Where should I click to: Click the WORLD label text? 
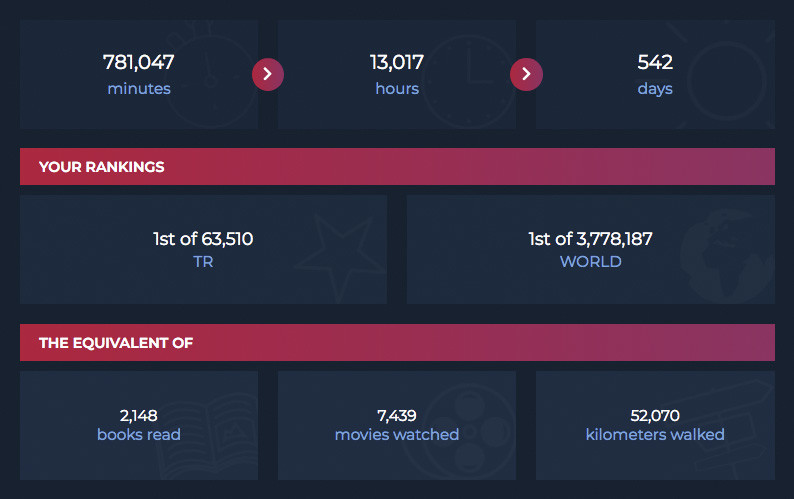pyautogui.click(x=590, y=262)
